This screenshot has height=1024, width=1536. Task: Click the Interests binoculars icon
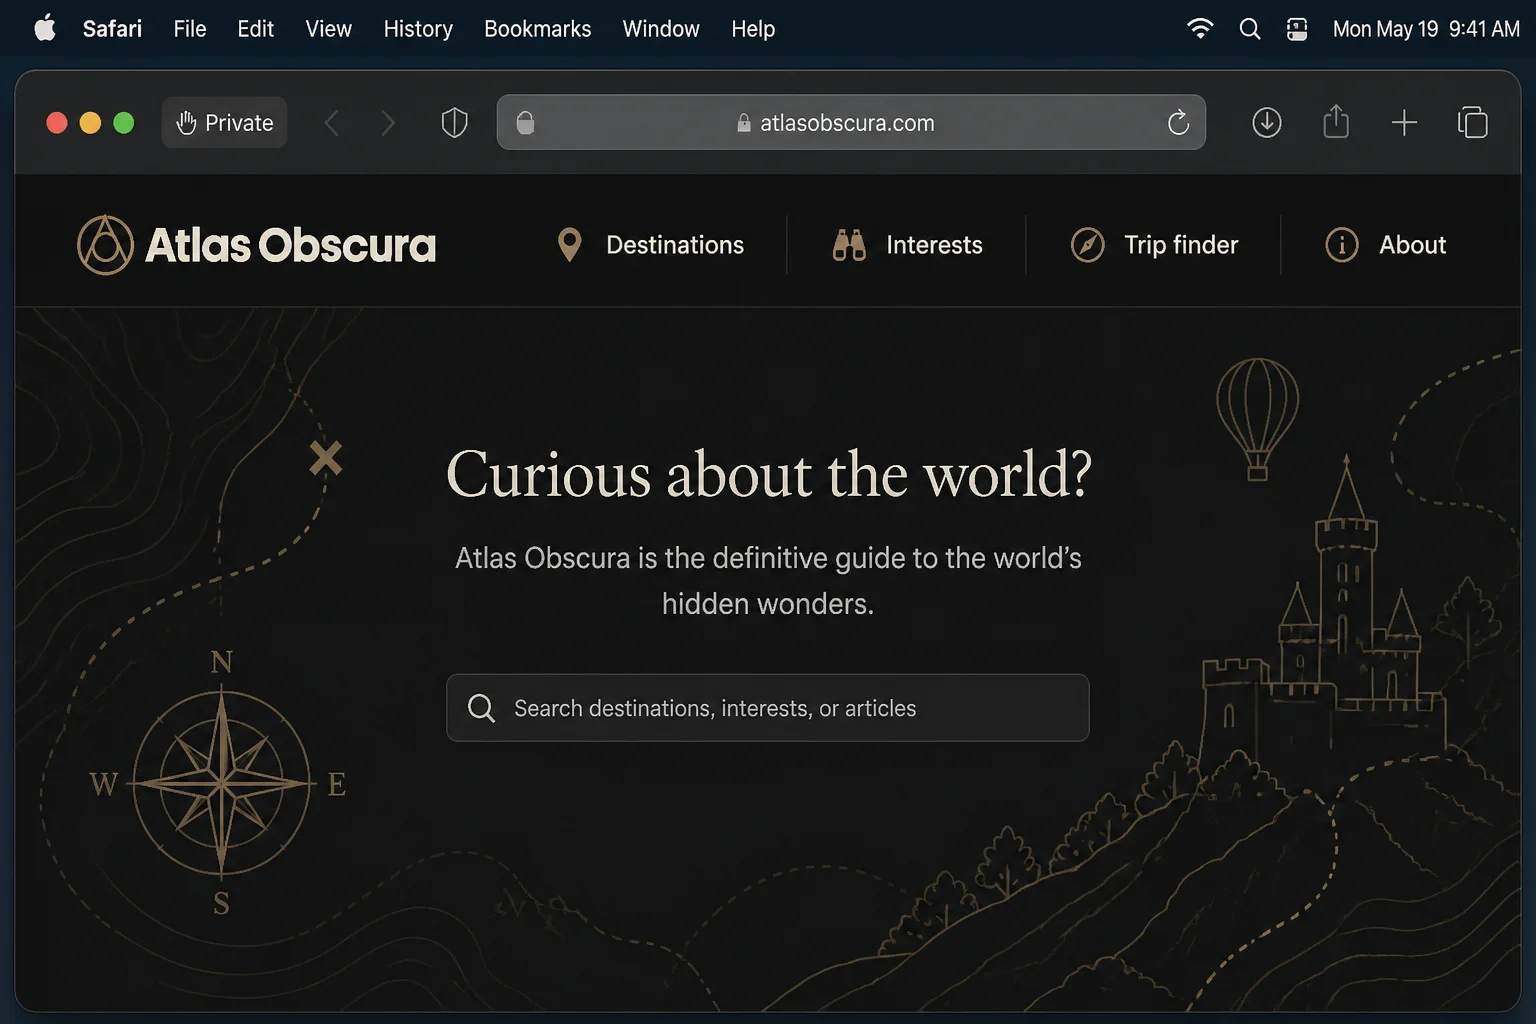[x=849, y=245]
